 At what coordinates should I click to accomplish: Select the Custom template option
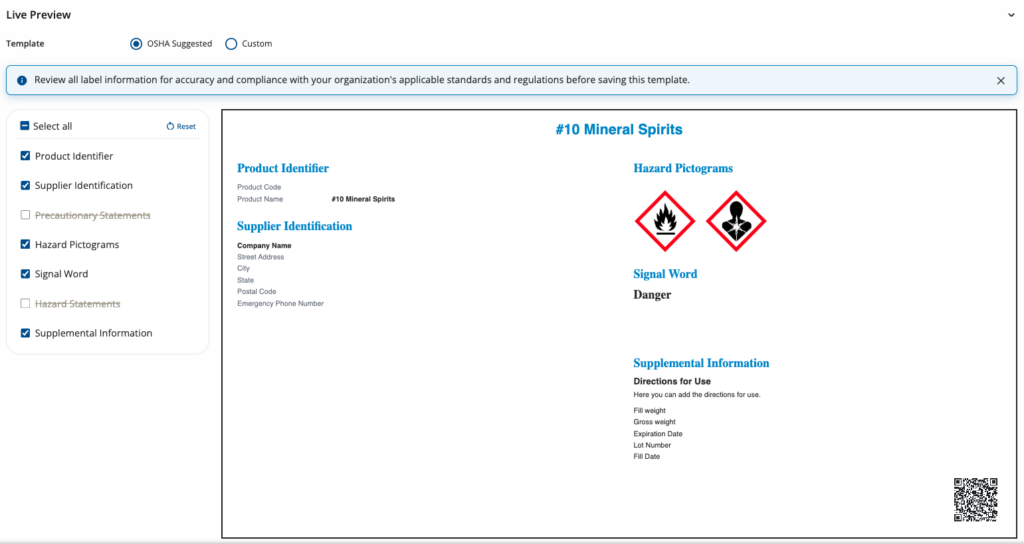point(231,44)
